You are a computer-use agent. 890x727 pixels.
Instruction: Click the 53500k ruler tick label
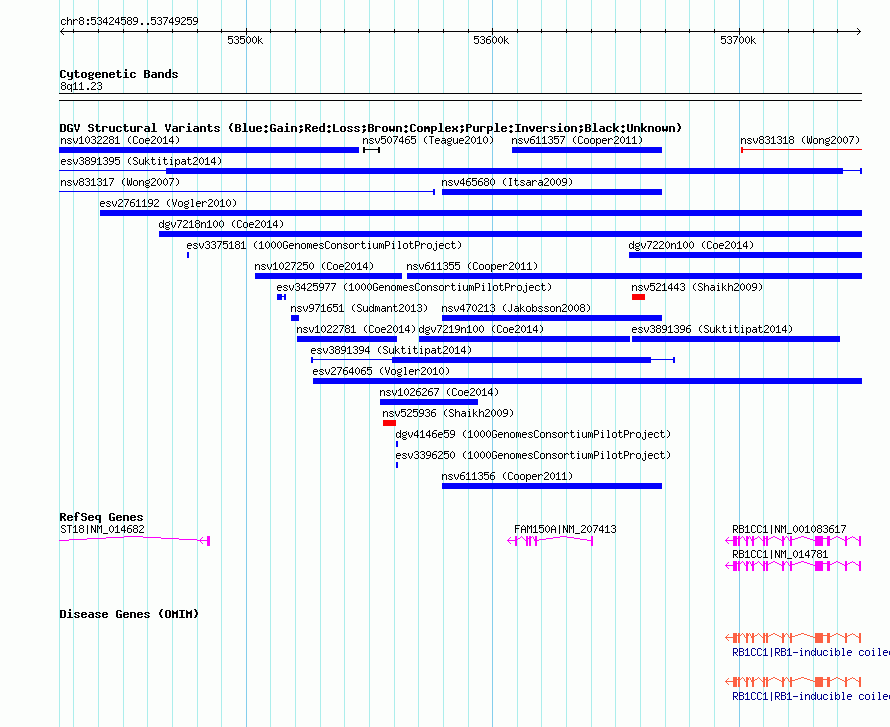click(x=245, y=41)
